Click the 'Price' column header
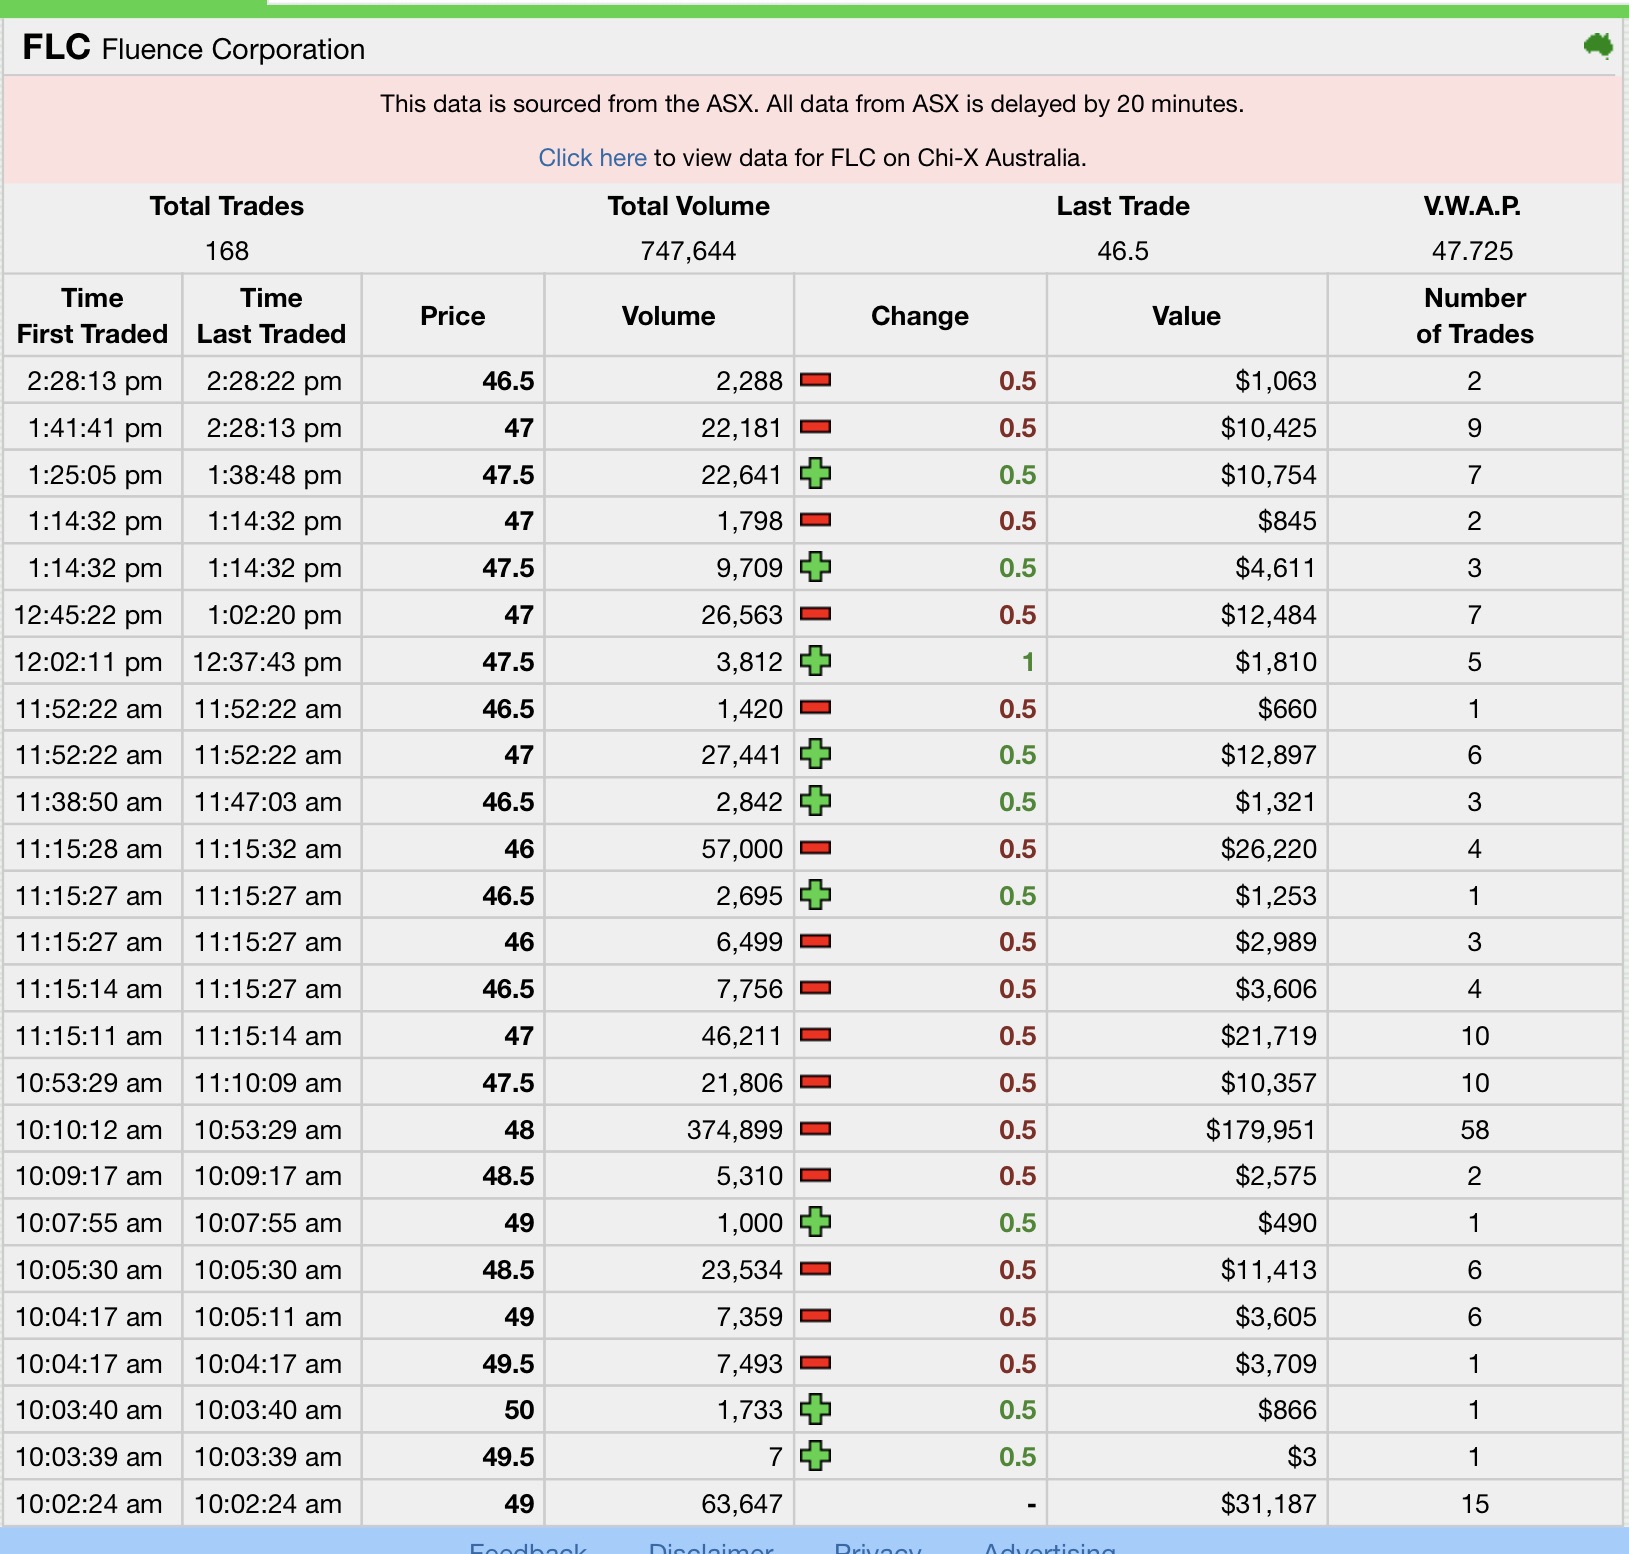1629x1554 pixels. click(453, 316)
